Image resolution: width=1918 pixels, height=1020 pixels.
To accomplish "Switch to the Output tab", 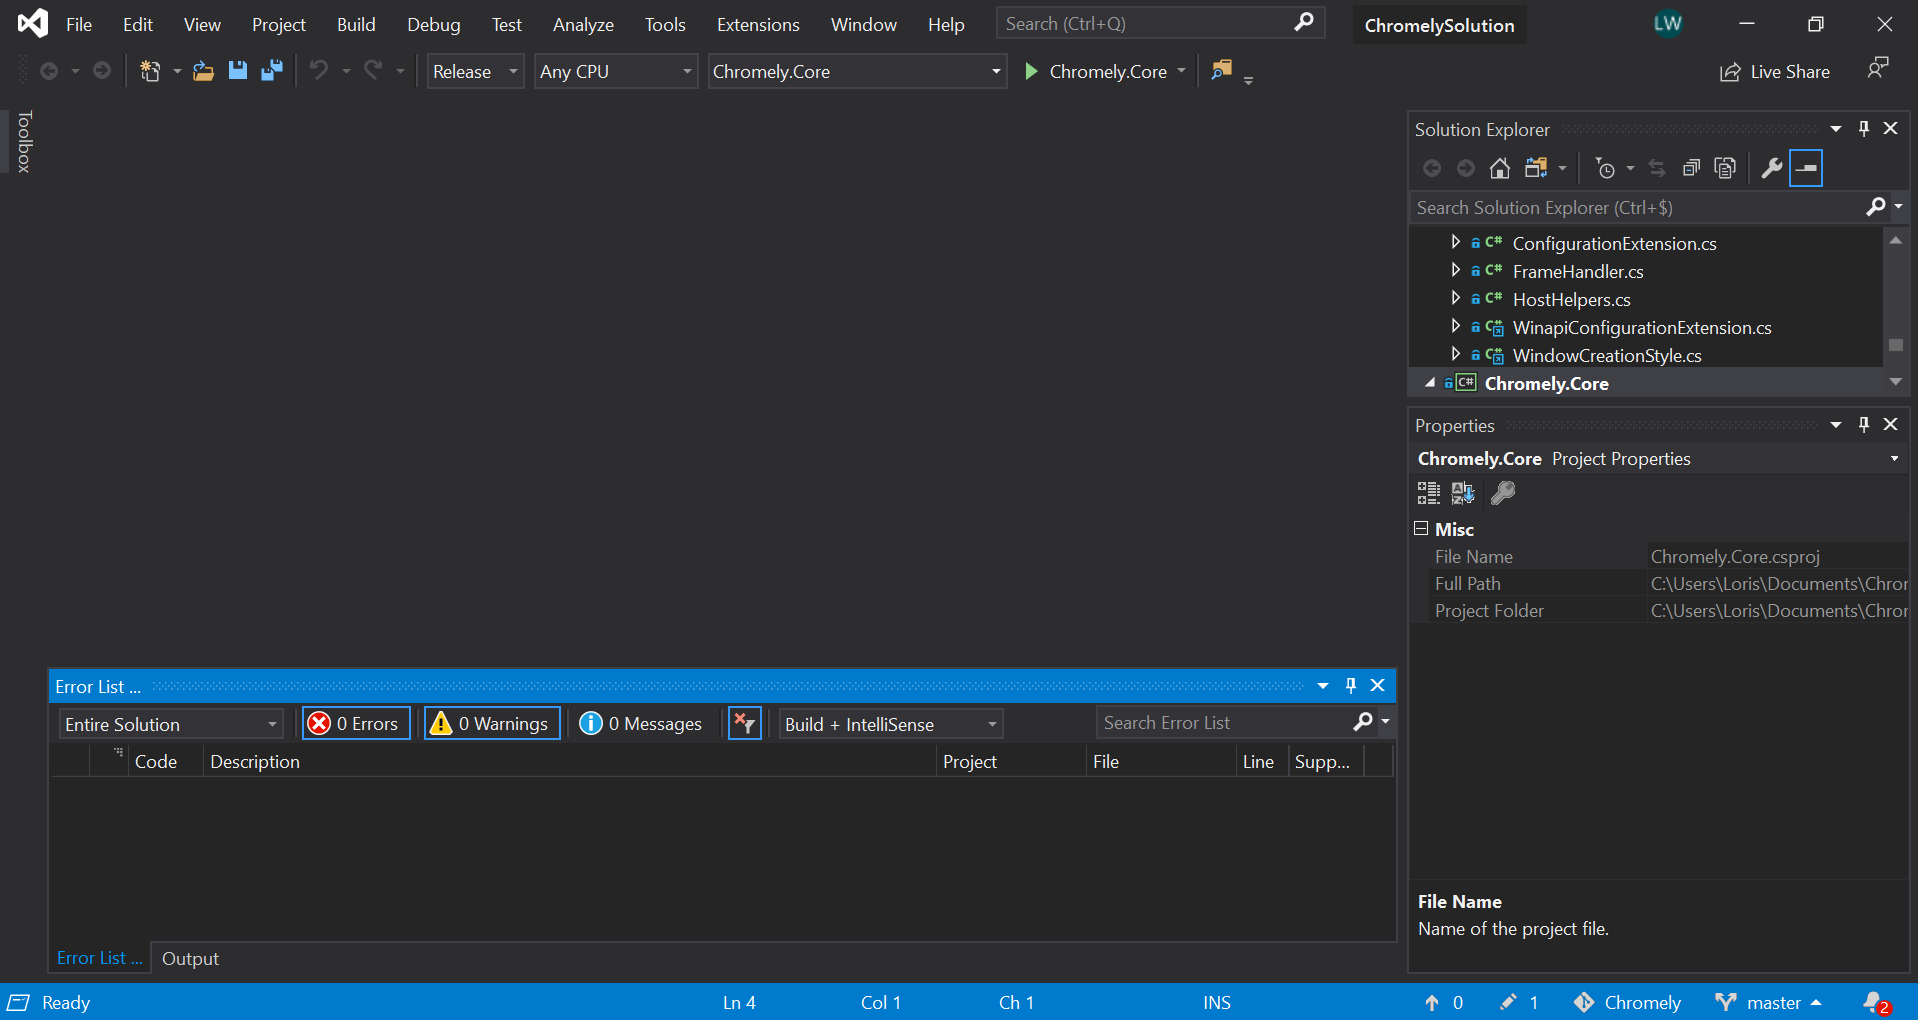I will [x=190, y=957].
